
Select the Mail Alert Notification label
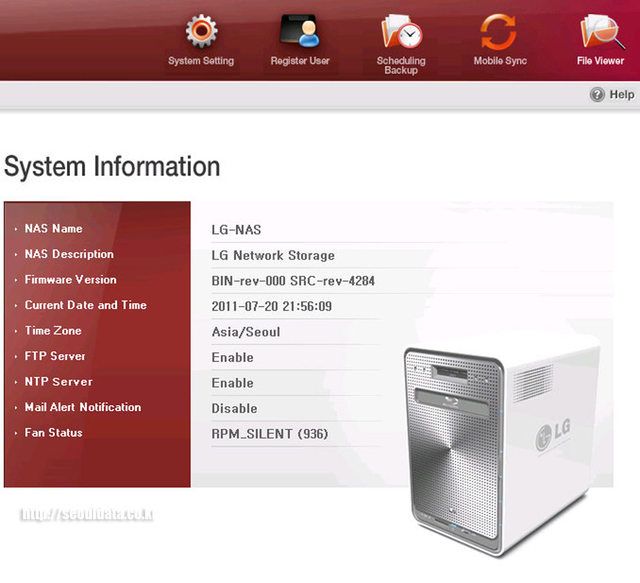(x=83, y=407)
